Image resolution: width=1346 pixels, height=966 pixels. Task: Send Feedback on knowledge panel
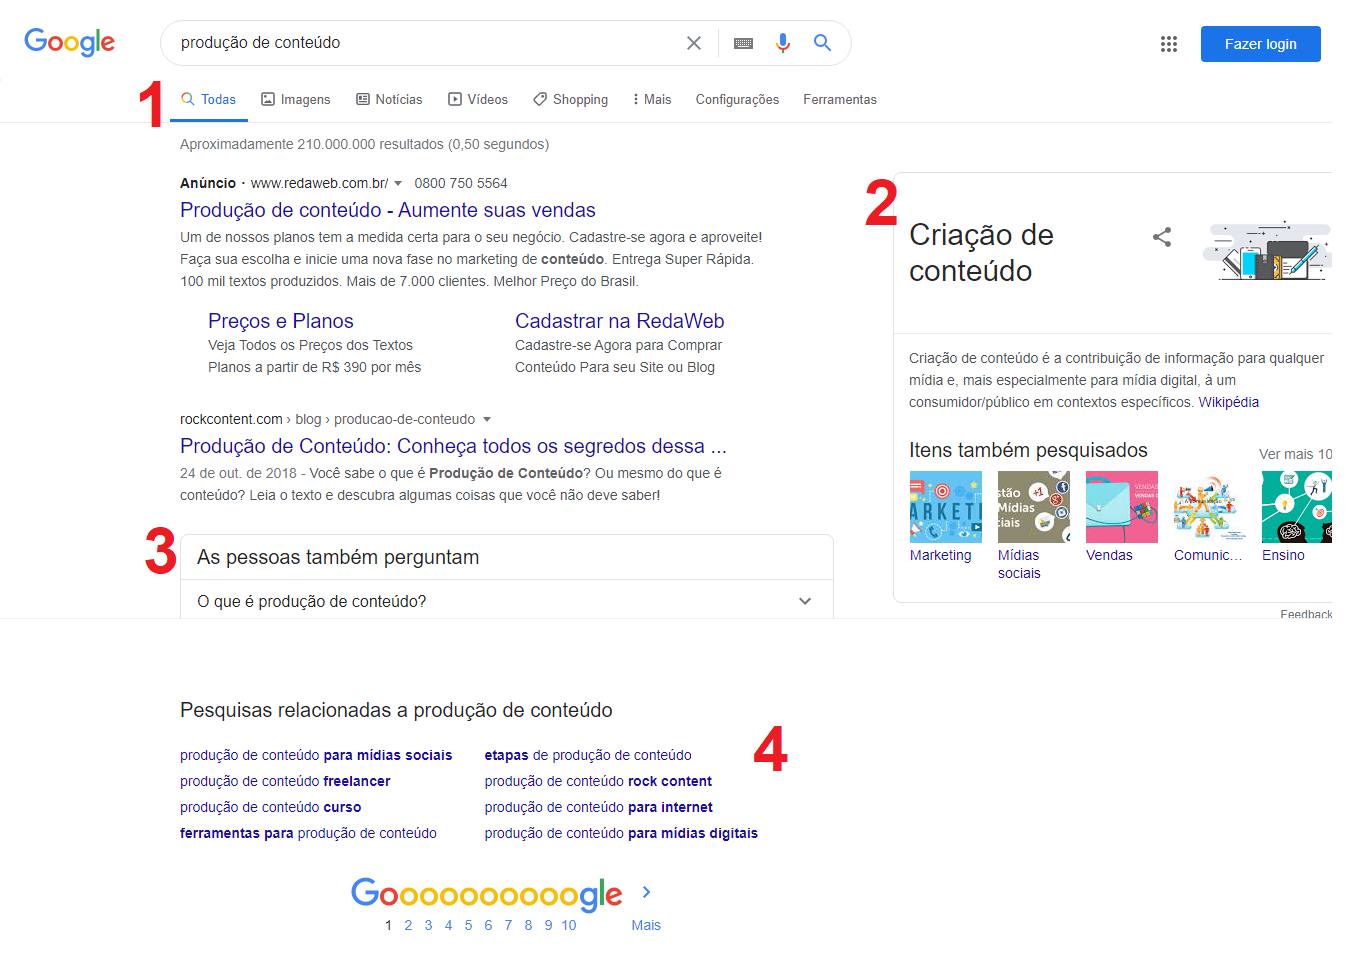coord(1306,614)
